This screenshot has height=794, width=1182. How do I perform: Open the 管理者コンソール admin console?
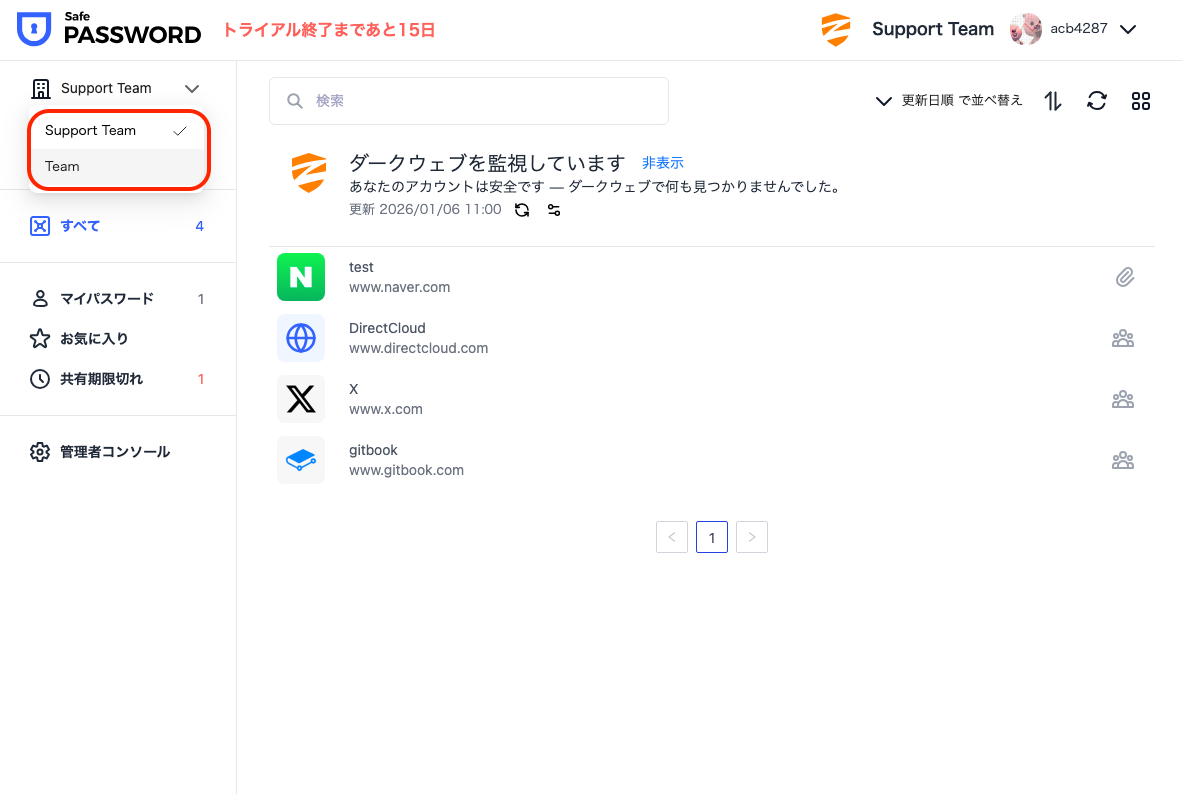pyautogui.click(x=114, y=452)
